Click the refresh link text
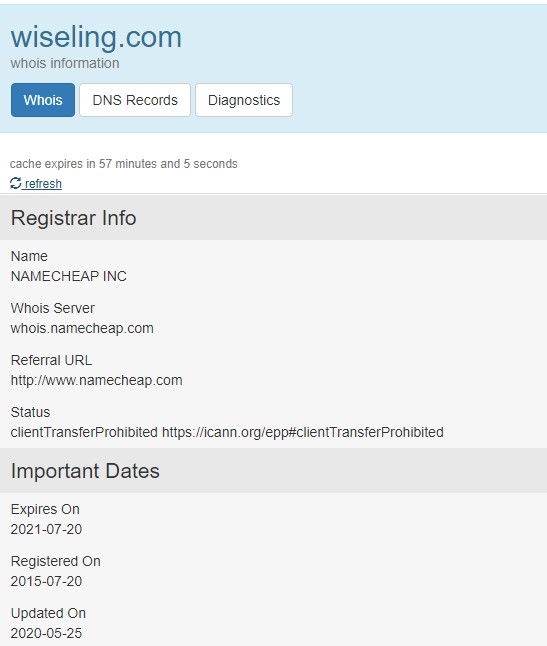This screenshot has width=547, height=646. [43, 183]
